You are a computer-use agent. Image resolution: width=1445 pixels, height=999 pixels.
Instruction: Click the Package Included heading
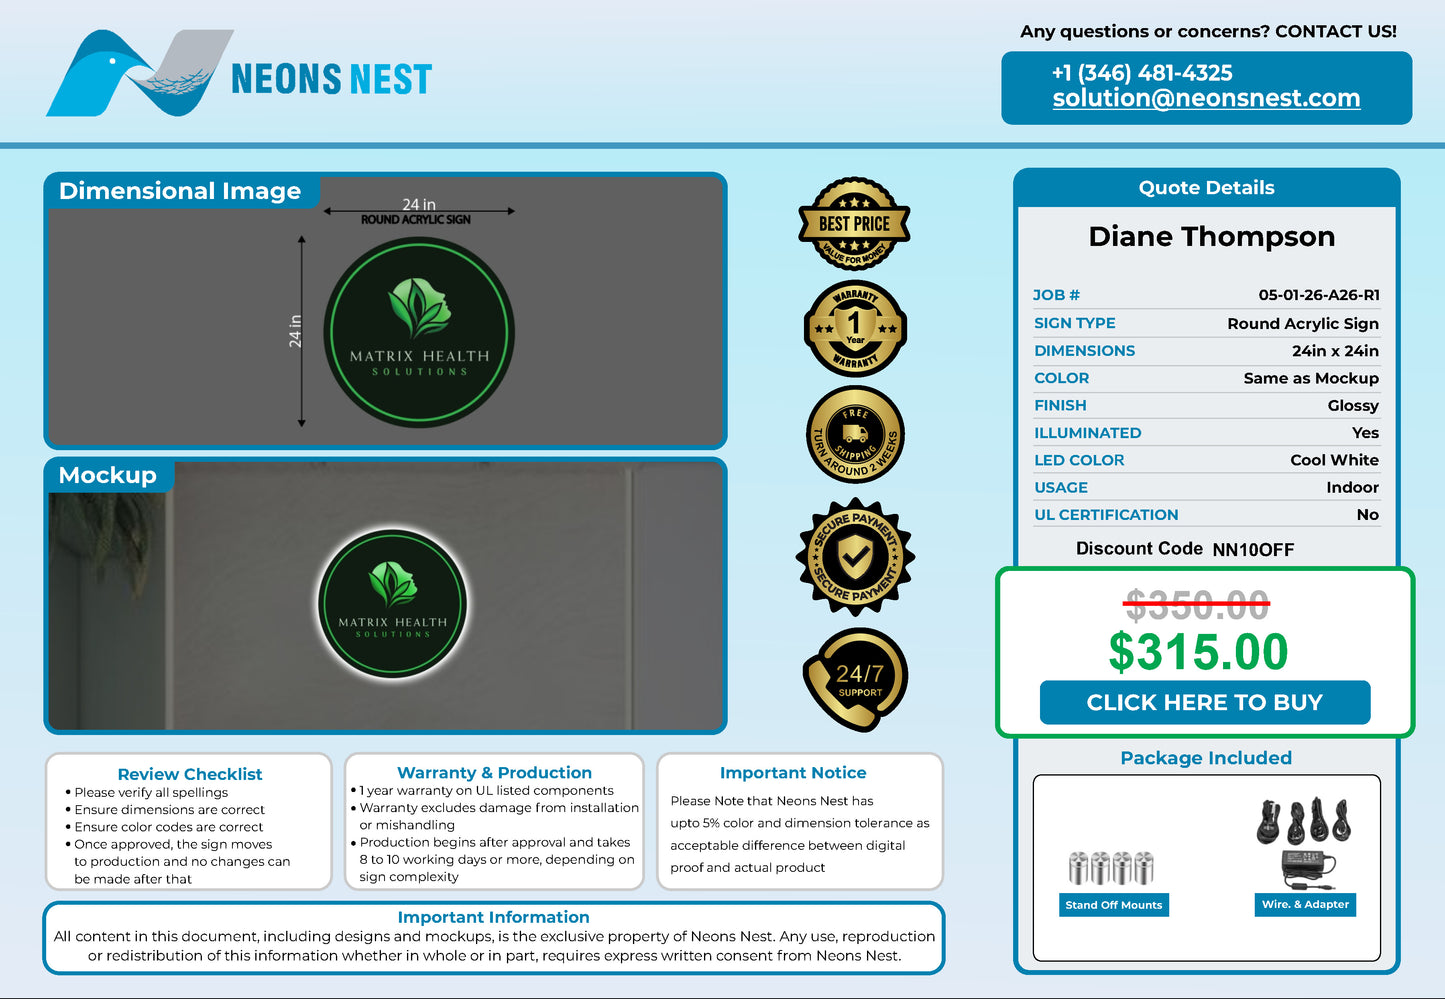[1206, 758]
